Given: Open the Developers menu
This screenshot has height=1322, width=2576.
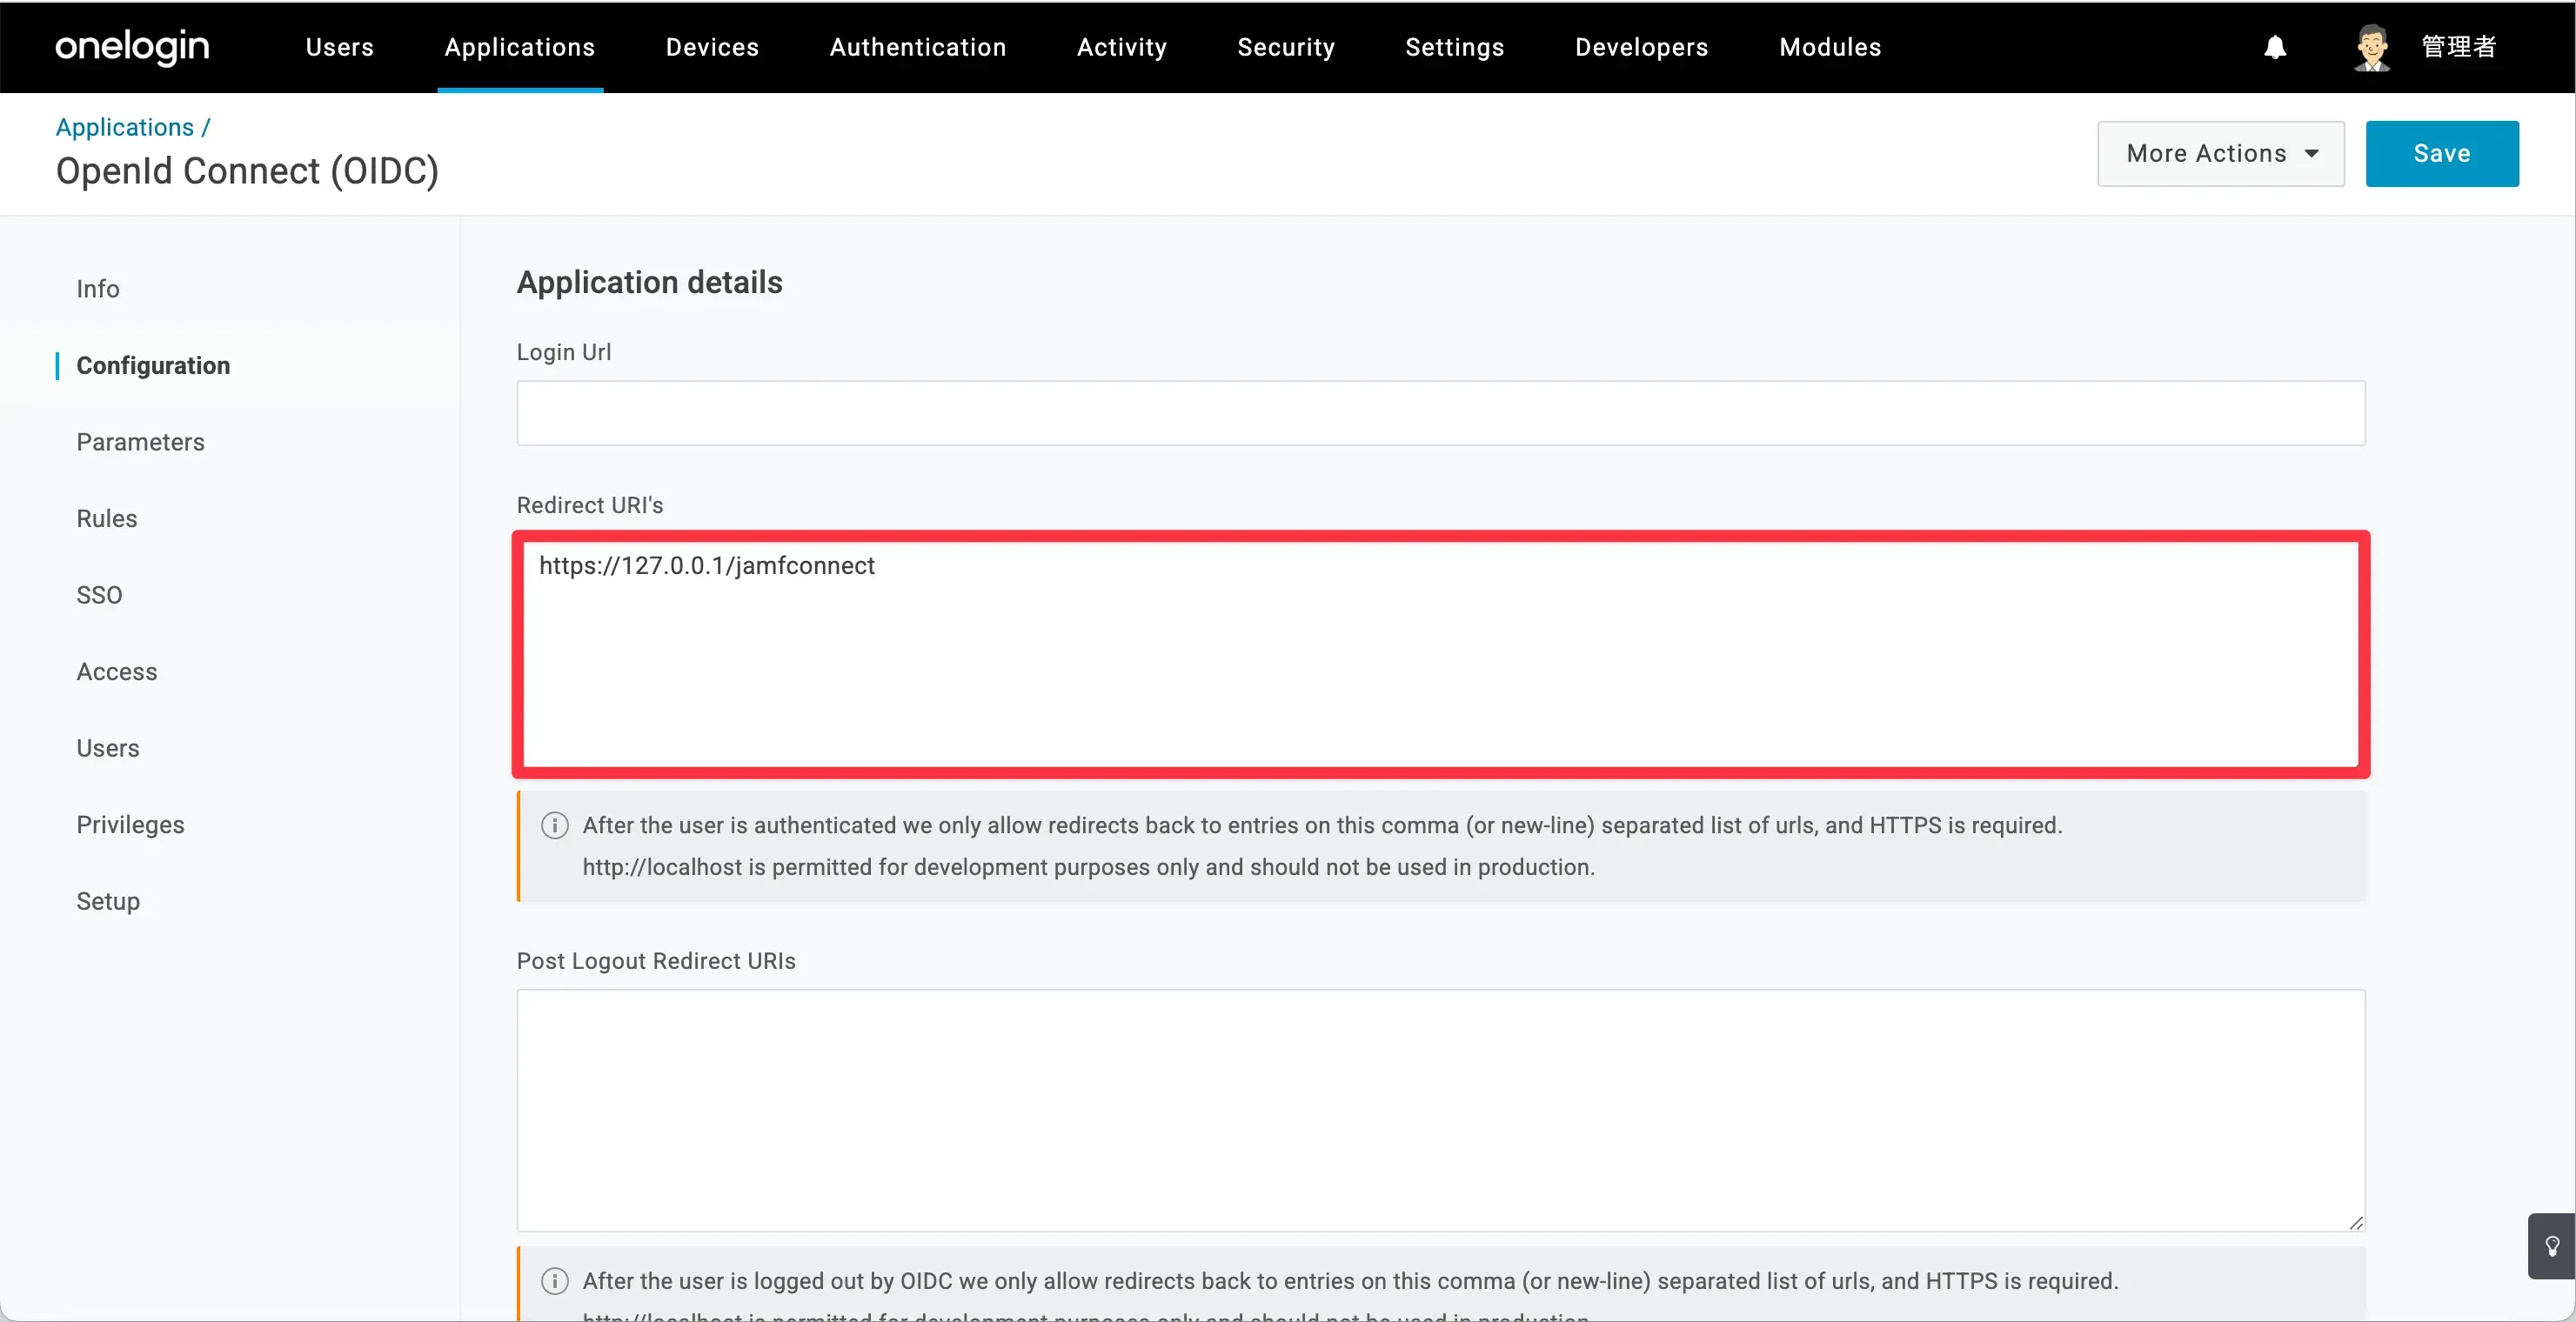Looking at the screenshot, I should point(1641,47).
